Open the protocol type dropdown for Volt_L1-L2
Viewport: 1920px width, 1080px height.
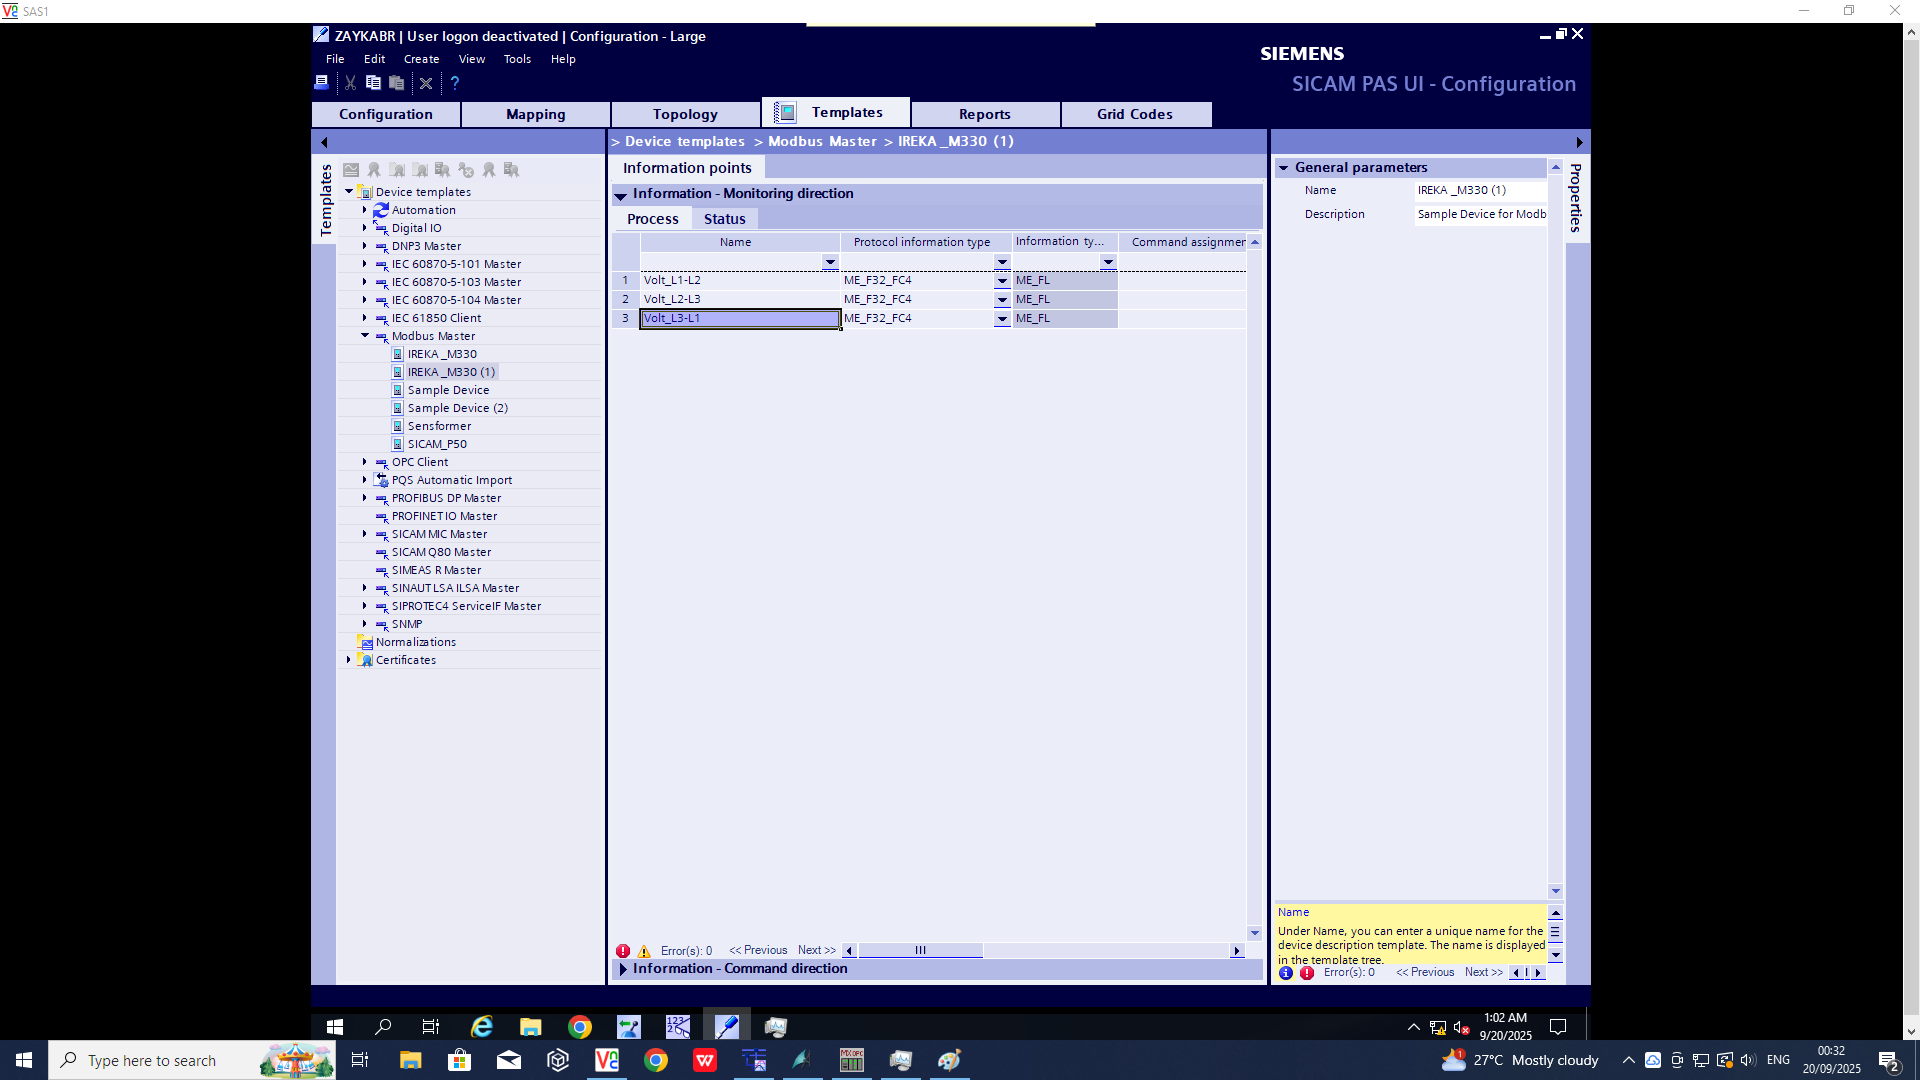point(1002,281)
